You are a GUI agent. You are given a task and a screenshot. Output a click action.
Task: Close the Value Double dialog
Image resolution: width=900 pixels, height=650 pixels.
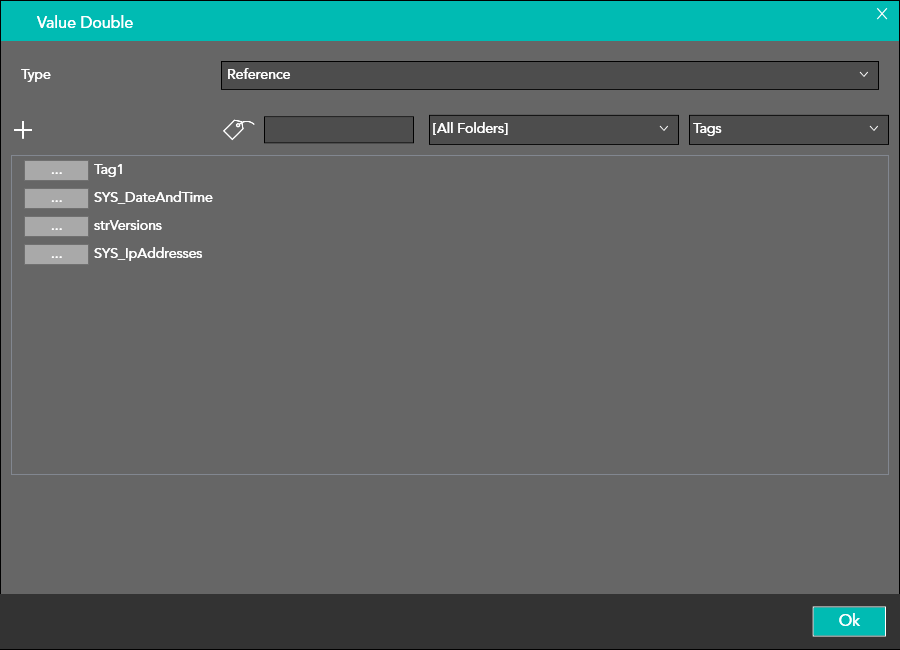click(x=881, y=14)
